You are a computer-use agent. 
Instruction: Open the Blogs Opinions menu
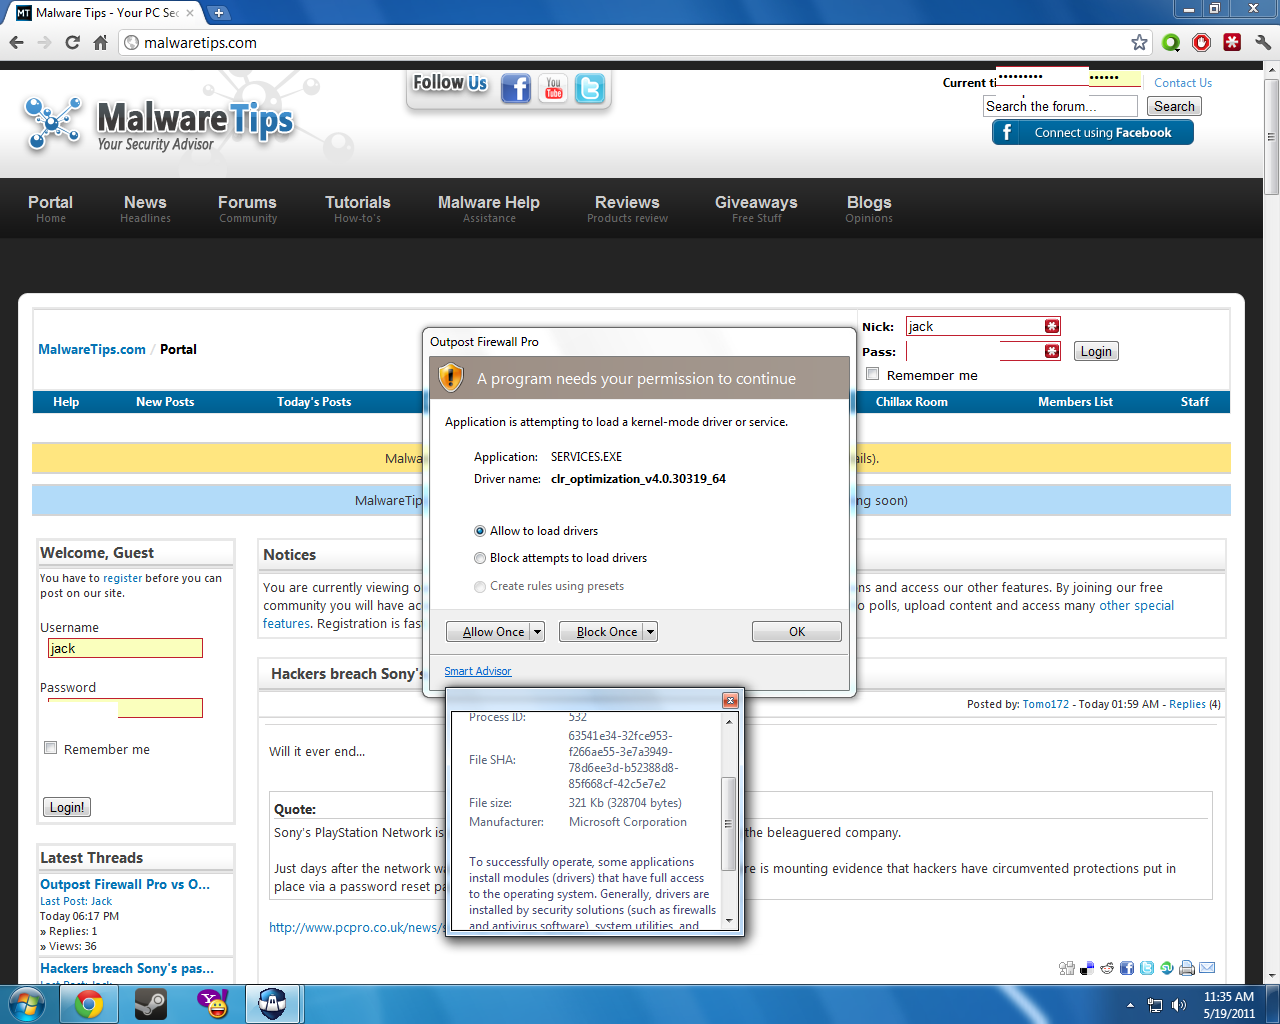coord(869,208)
